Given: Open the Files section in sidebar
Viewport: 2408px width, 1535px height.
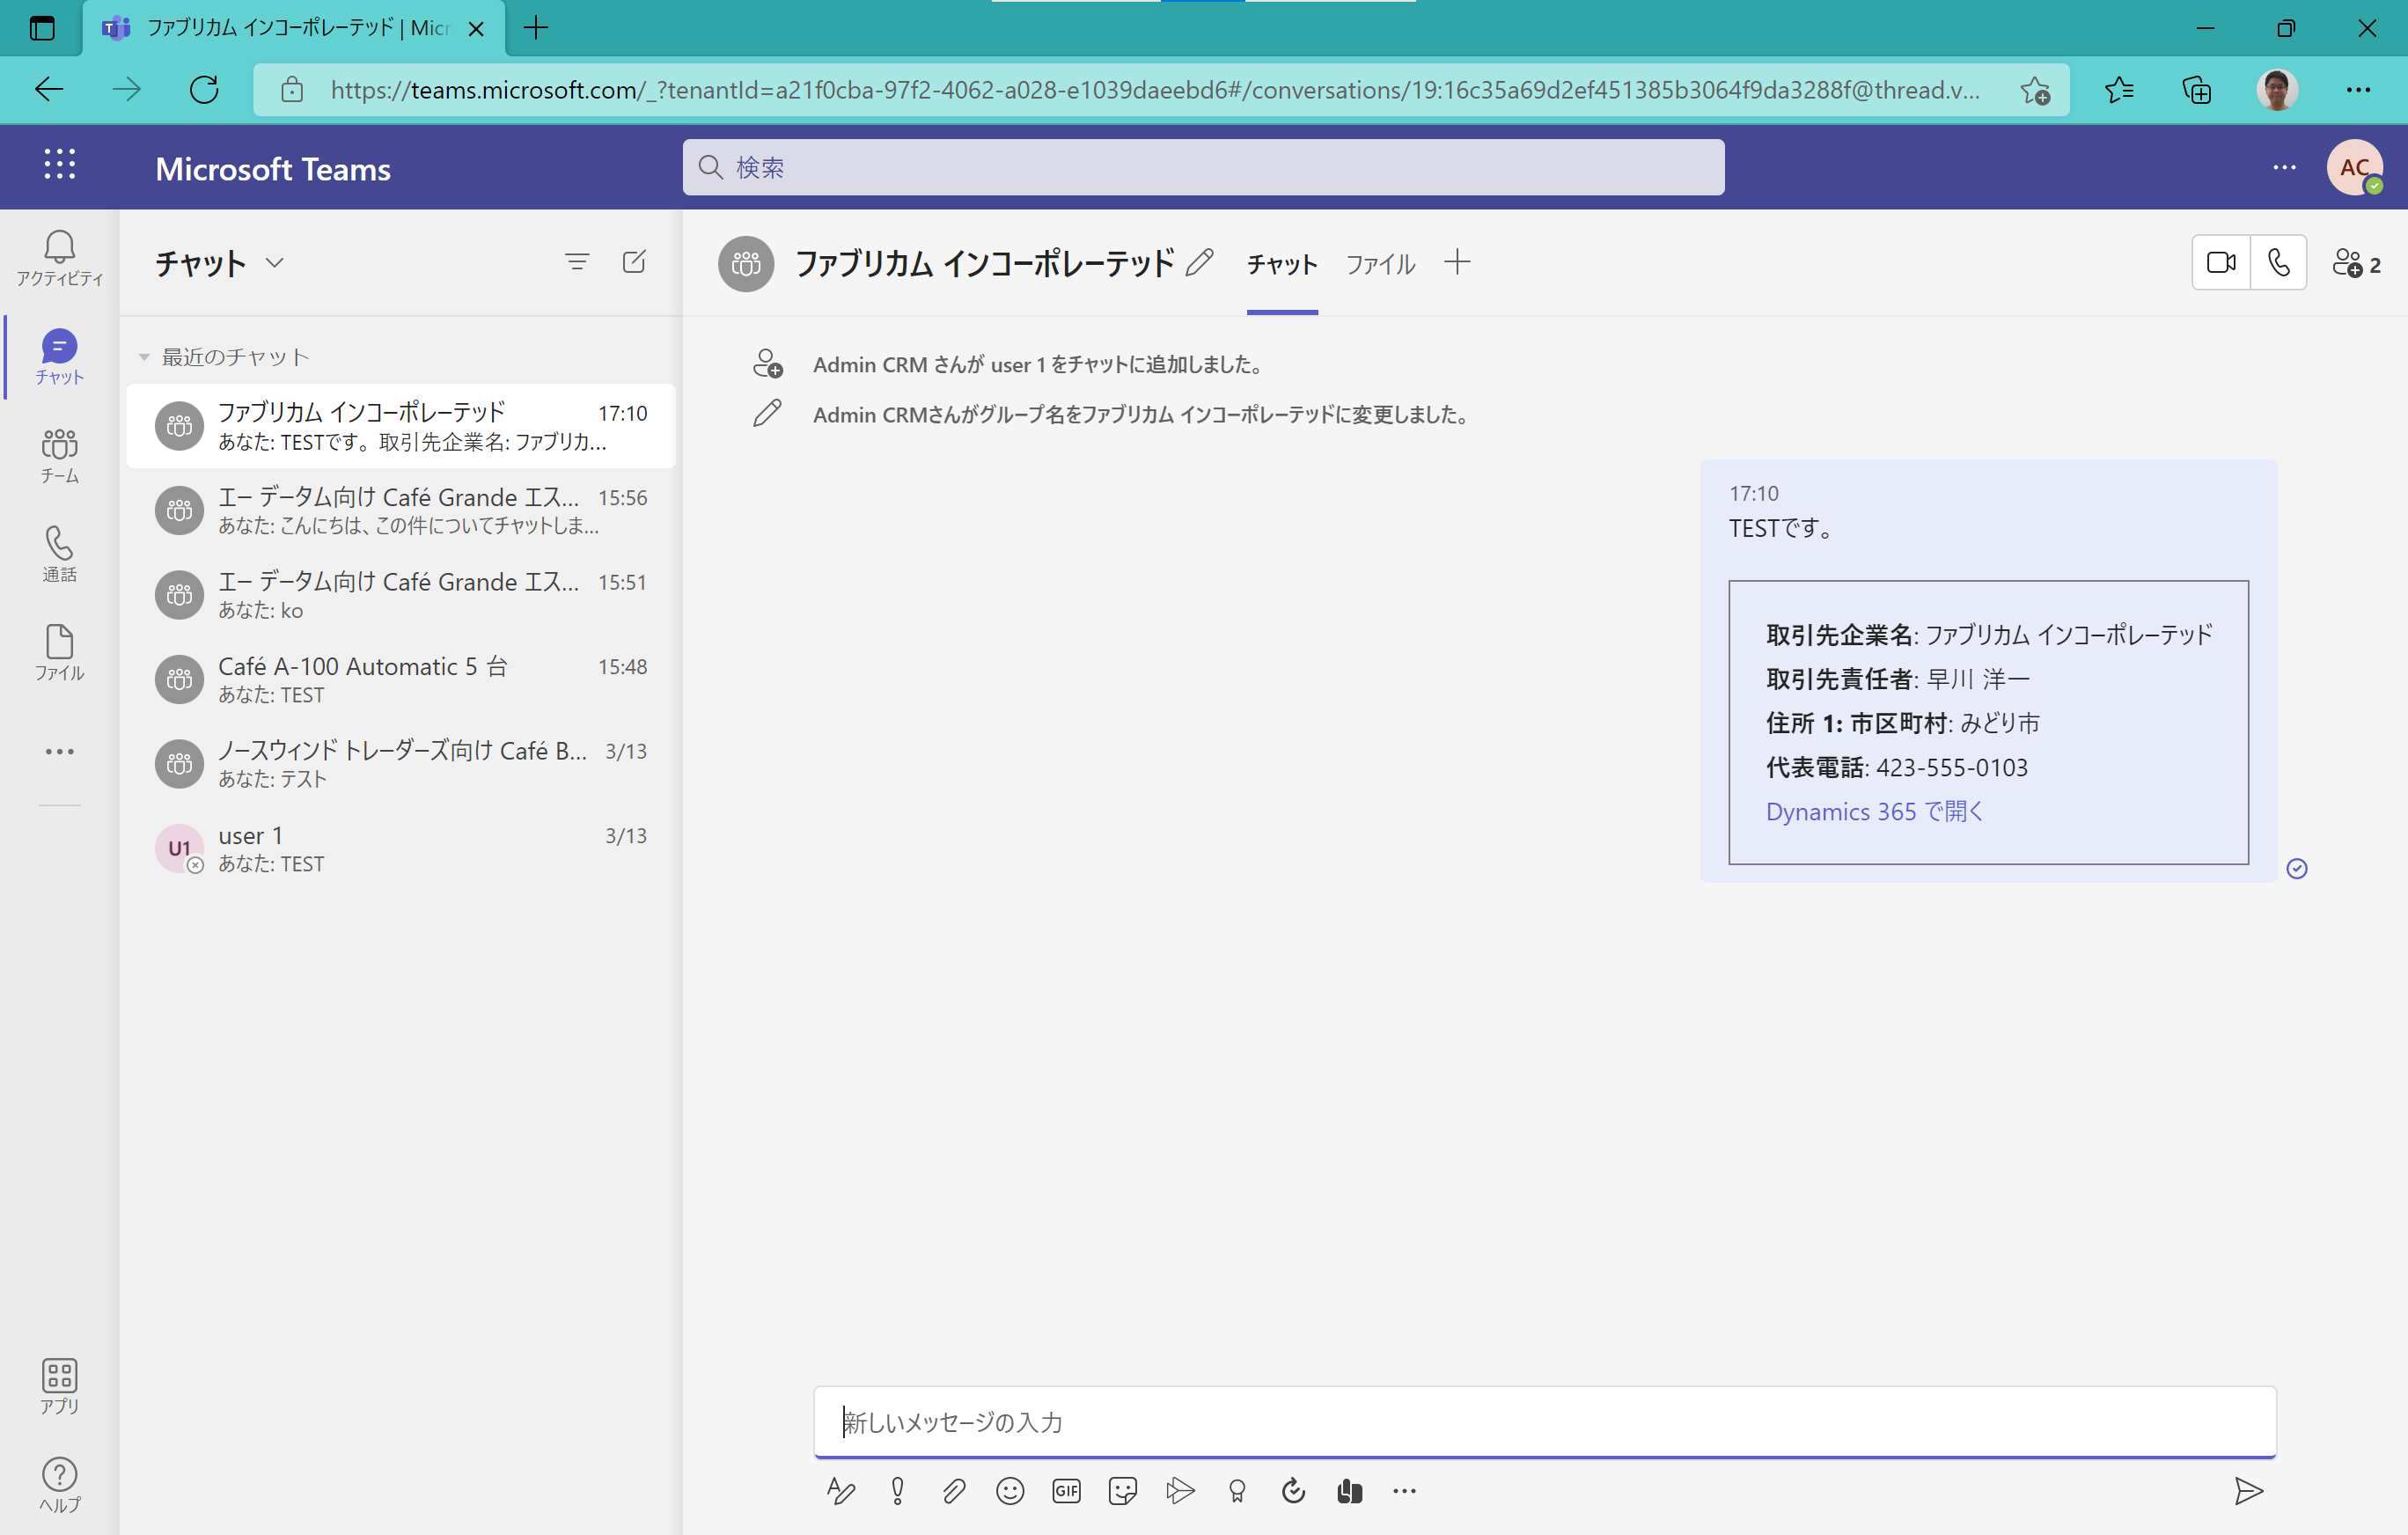Looking at the screenshot, I should tap(59, 654).
